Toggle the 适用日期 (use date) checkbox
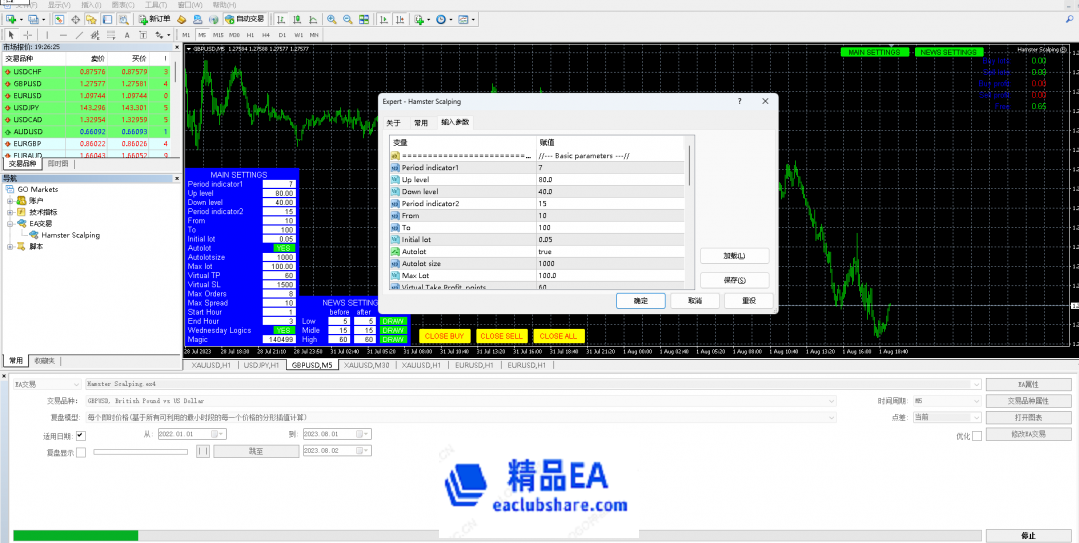The image size is (1079, 543). coord(81,435)
